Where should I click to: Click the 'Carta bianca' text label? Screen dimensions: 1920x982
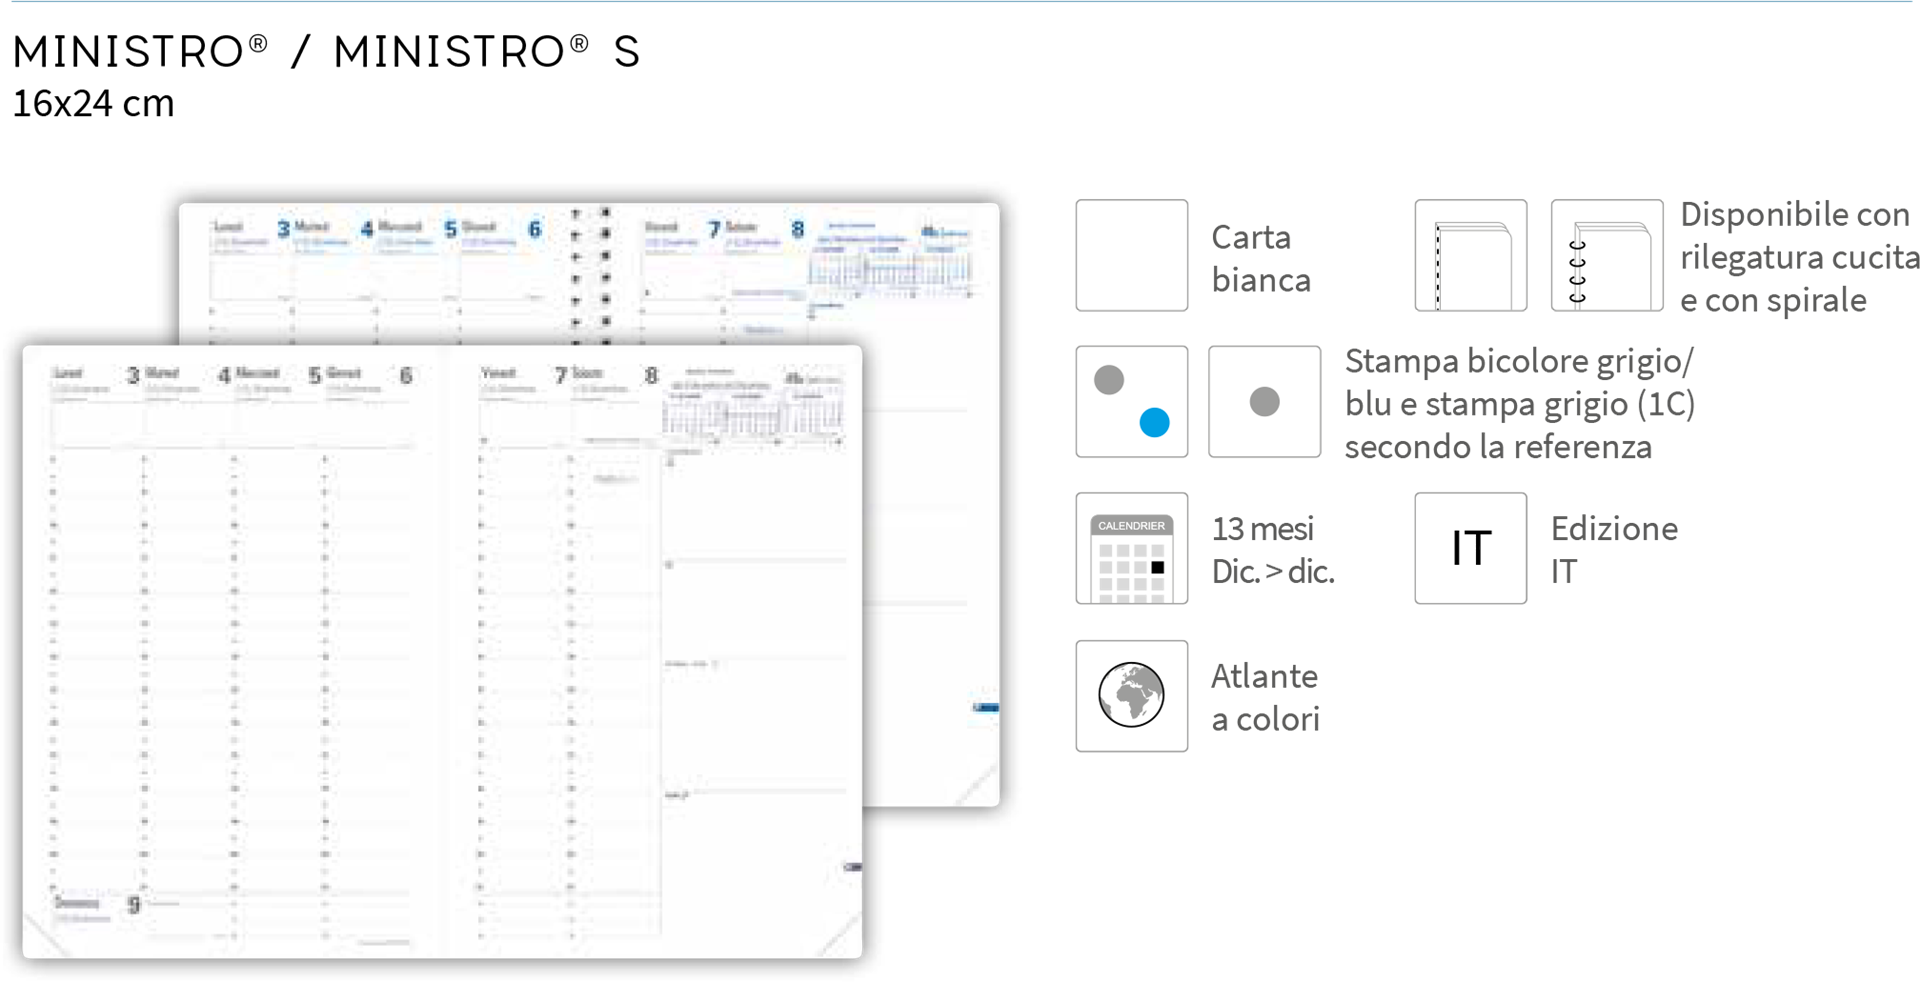tap(1261, 258)
